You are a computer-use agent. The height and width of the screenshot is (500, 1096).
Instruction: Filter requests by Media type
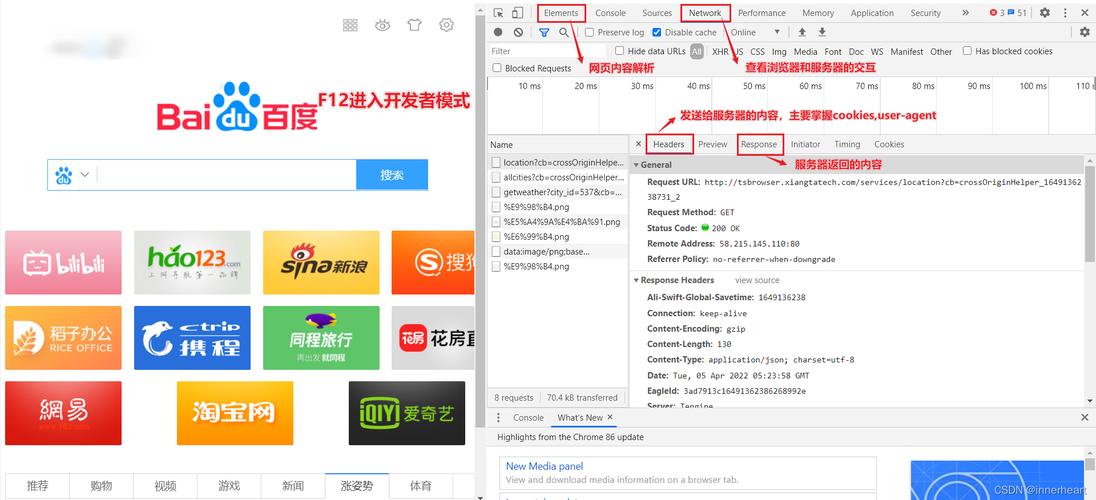805,52
